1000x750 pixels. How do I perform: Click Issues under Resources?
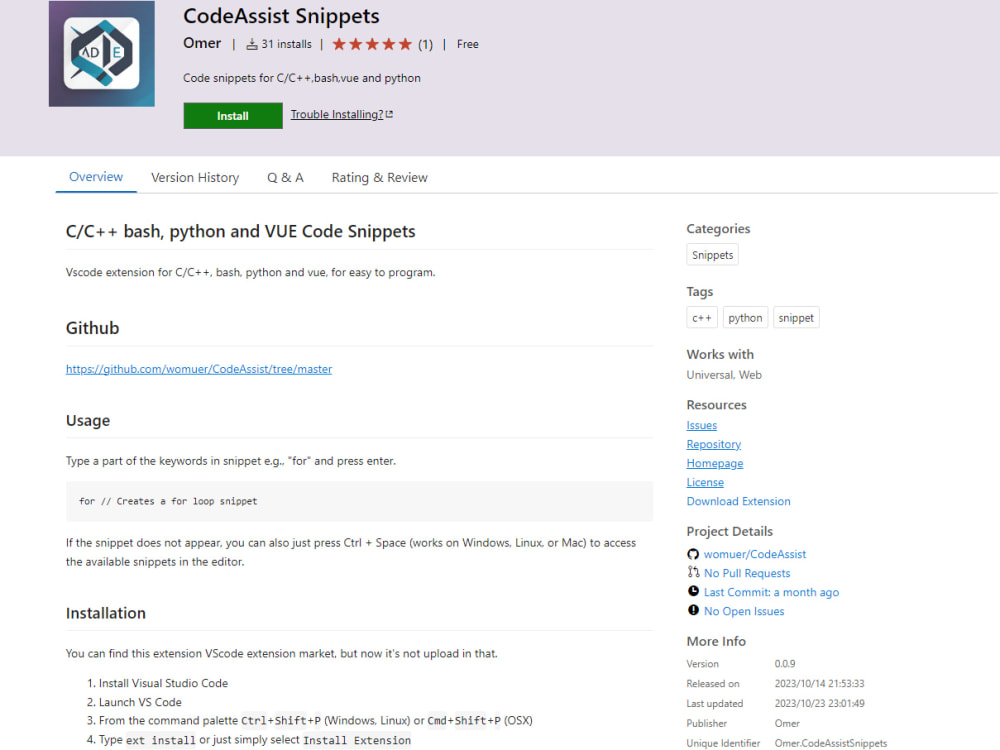point(701,425)
